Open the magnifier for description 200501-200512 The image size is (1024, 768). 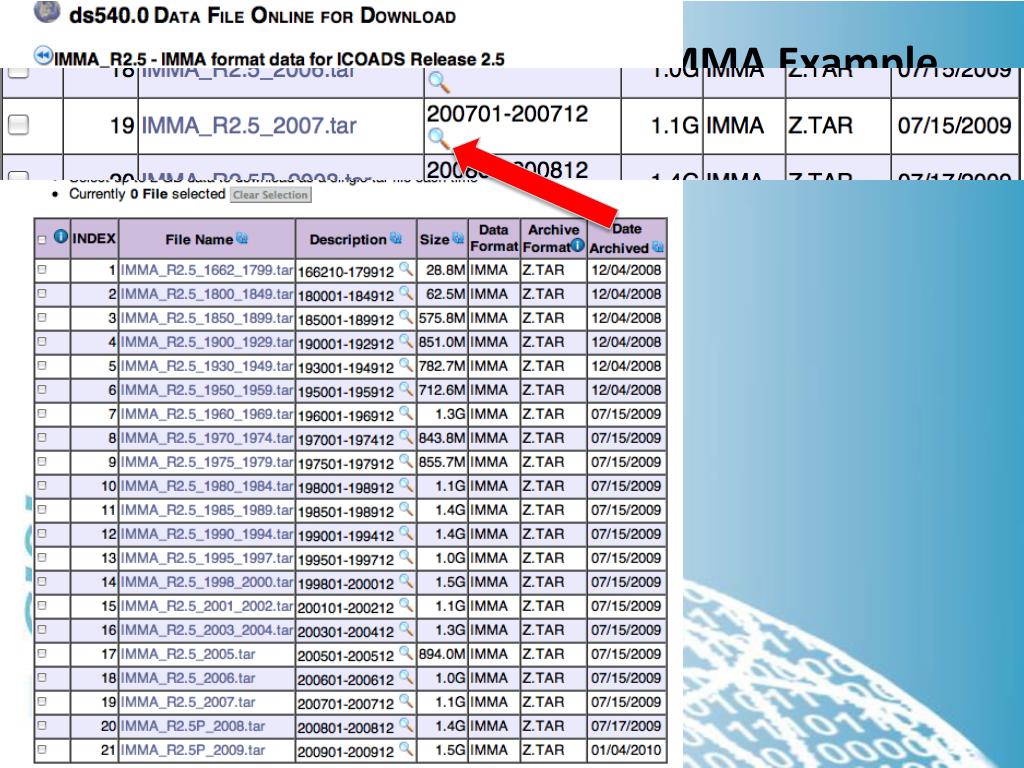(406, 652)
